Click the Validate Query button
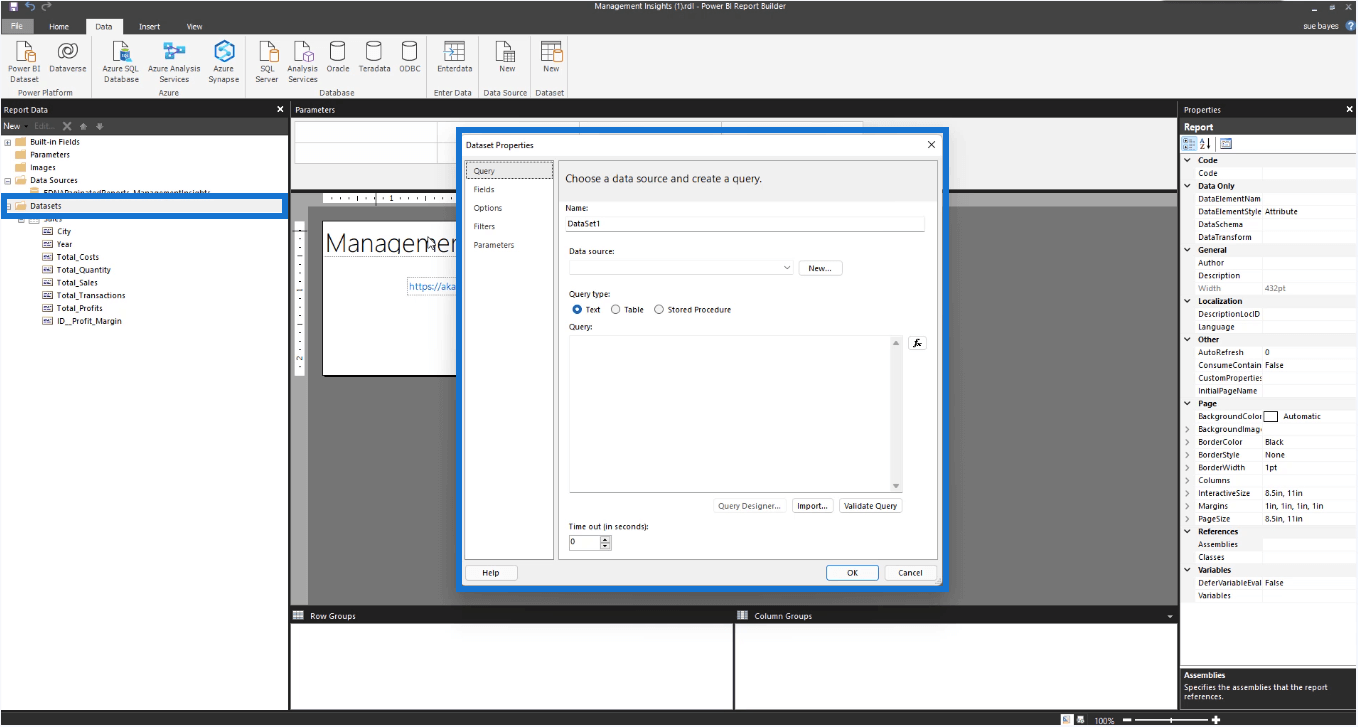 871,506
